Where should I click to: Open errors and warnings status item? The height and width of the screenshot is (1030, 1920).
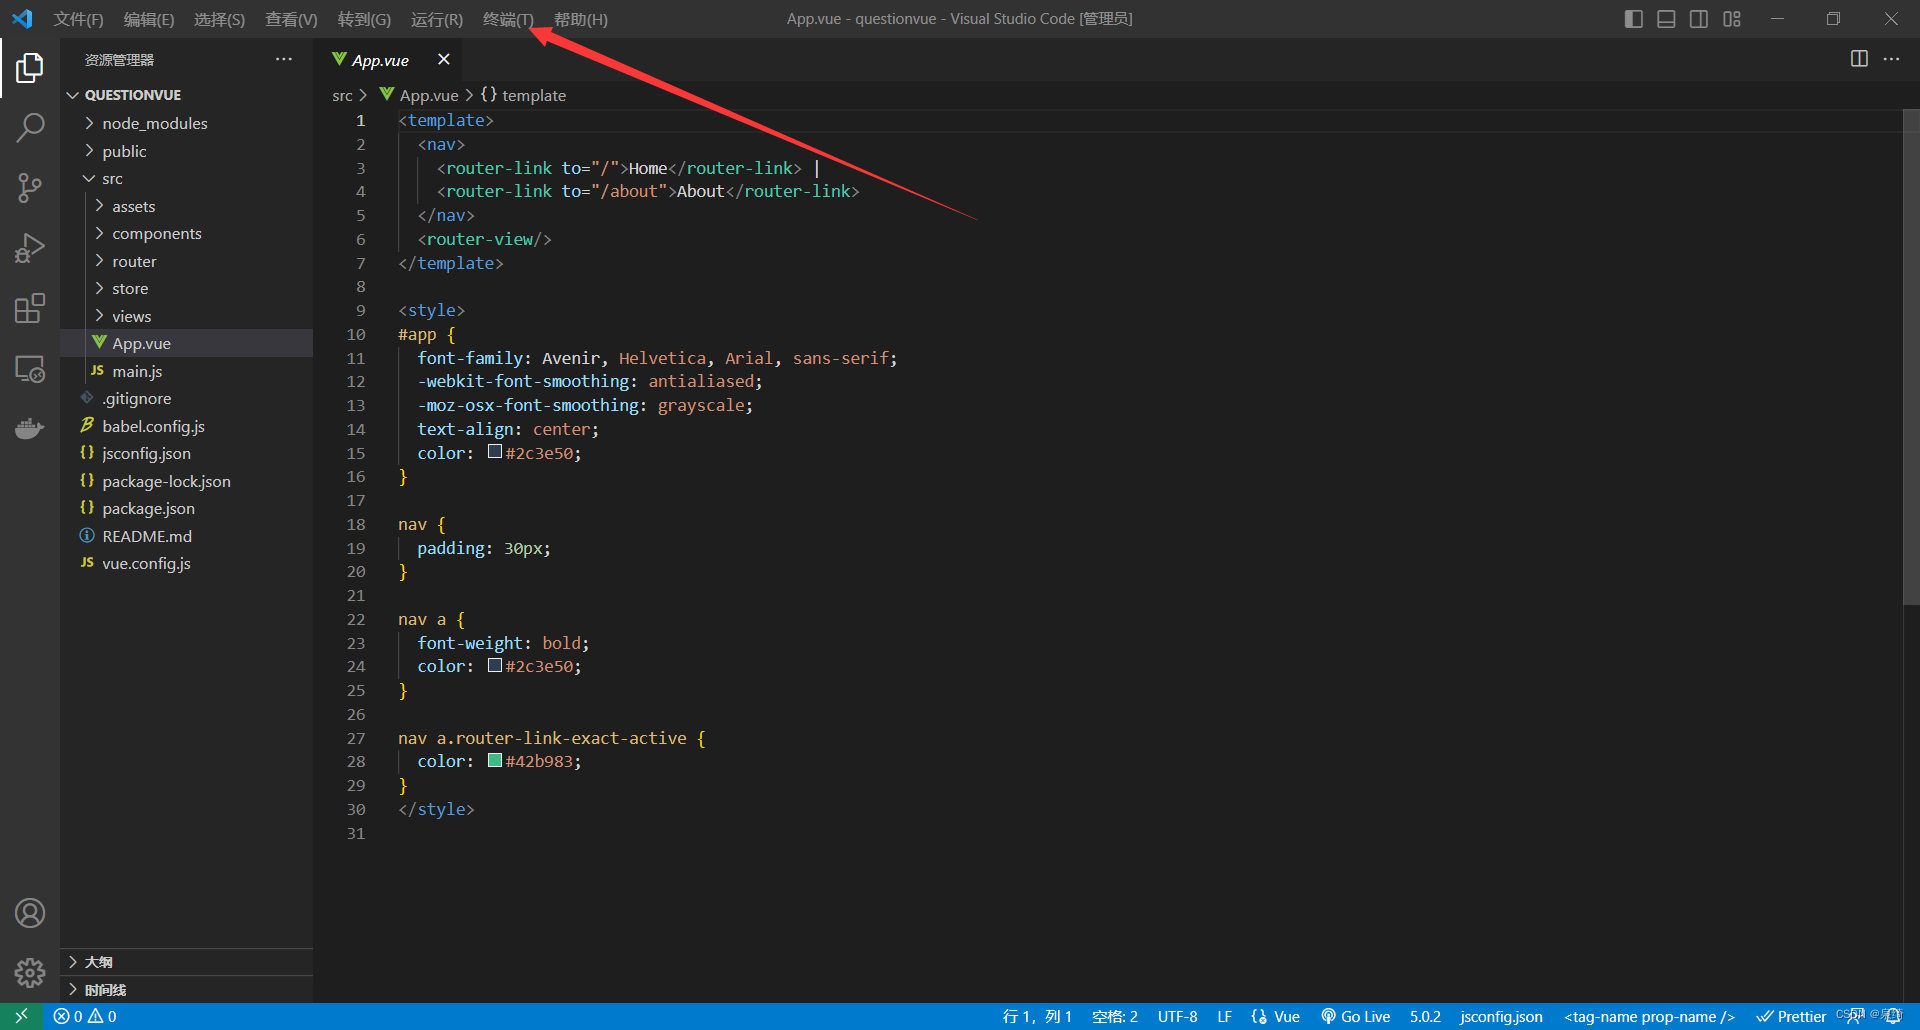[x=85, y=1016]
